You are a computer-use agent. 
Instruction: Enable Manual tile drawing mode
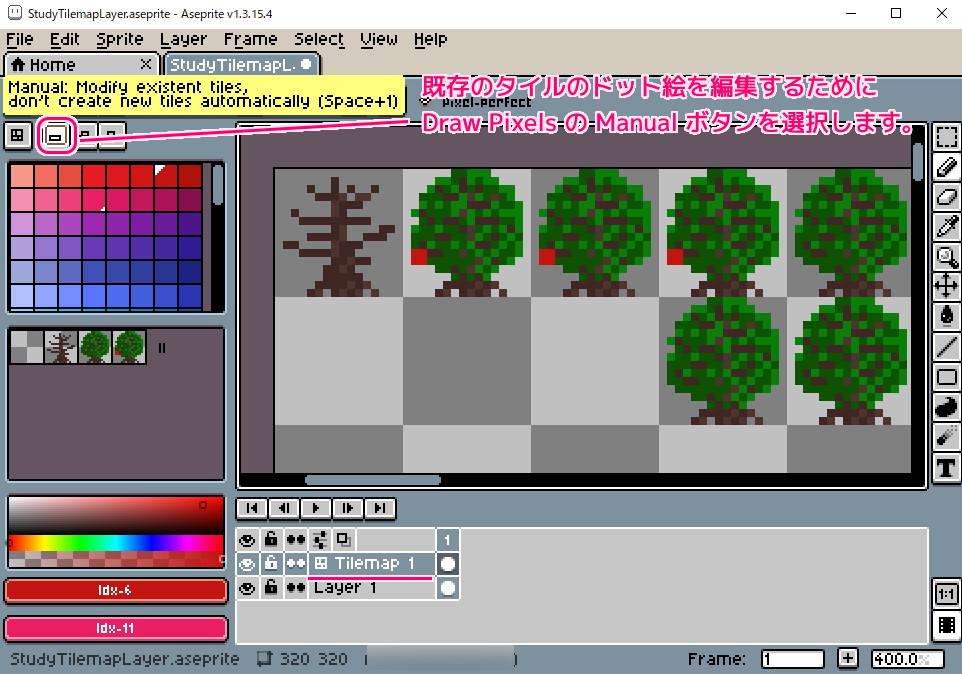pos(57,135)
